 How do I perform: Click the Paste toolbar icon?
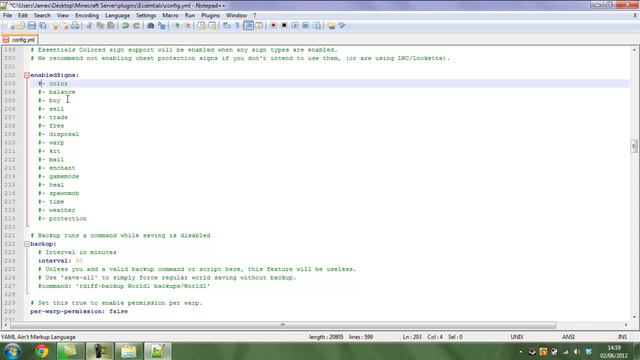(x=111, y=26)
